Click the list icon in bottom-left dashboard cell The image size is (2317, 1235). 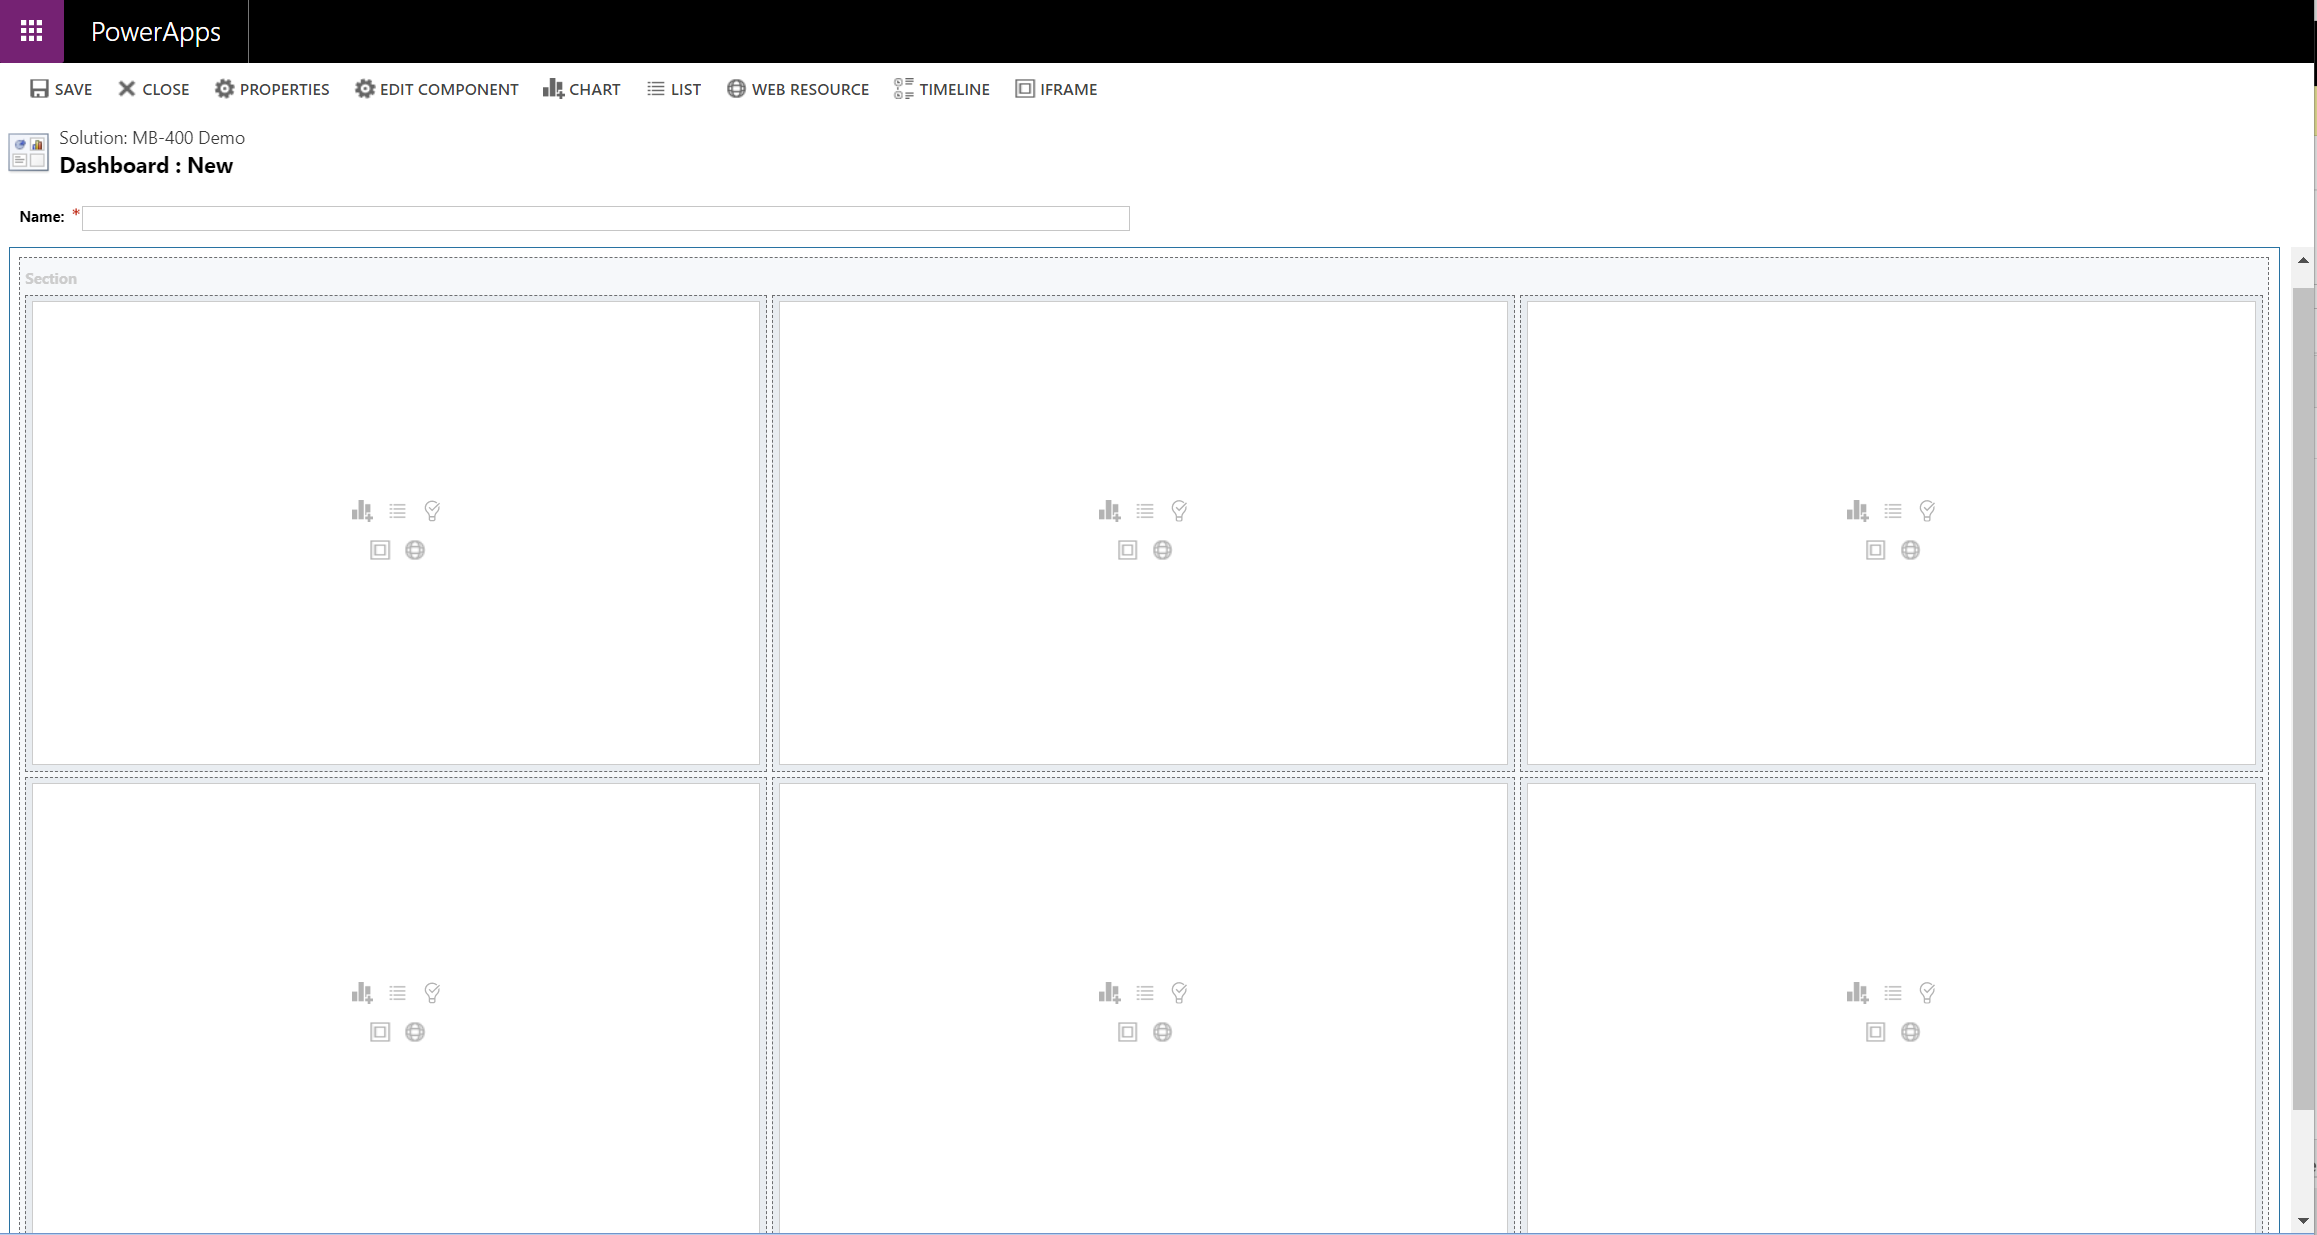(x=397, y=993)
